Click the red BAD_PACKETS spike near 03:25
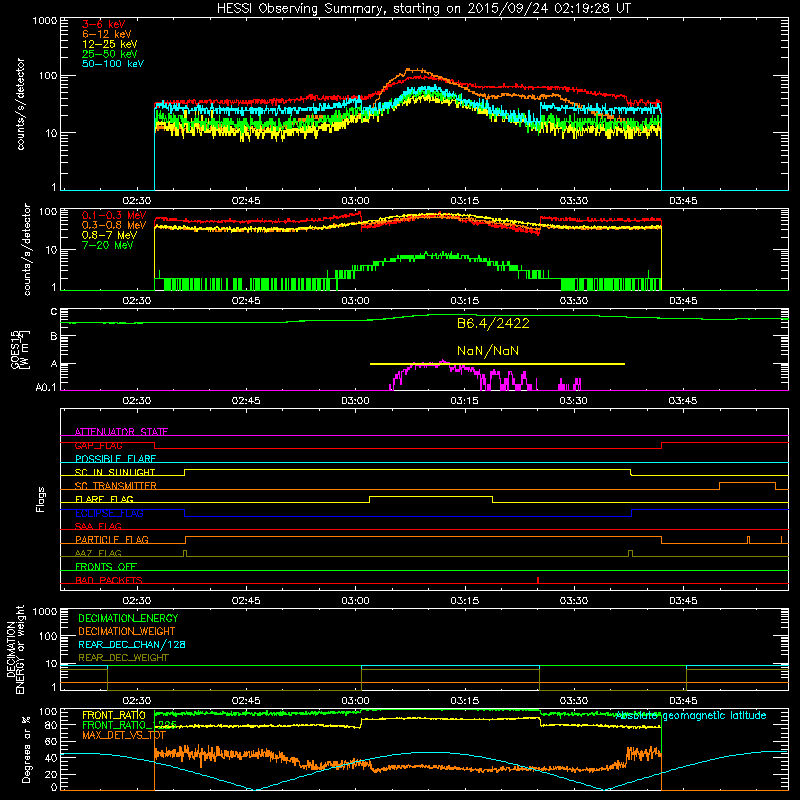Viewport: 800px width, 800px height. pyautogui.click(x=538, y=580)
